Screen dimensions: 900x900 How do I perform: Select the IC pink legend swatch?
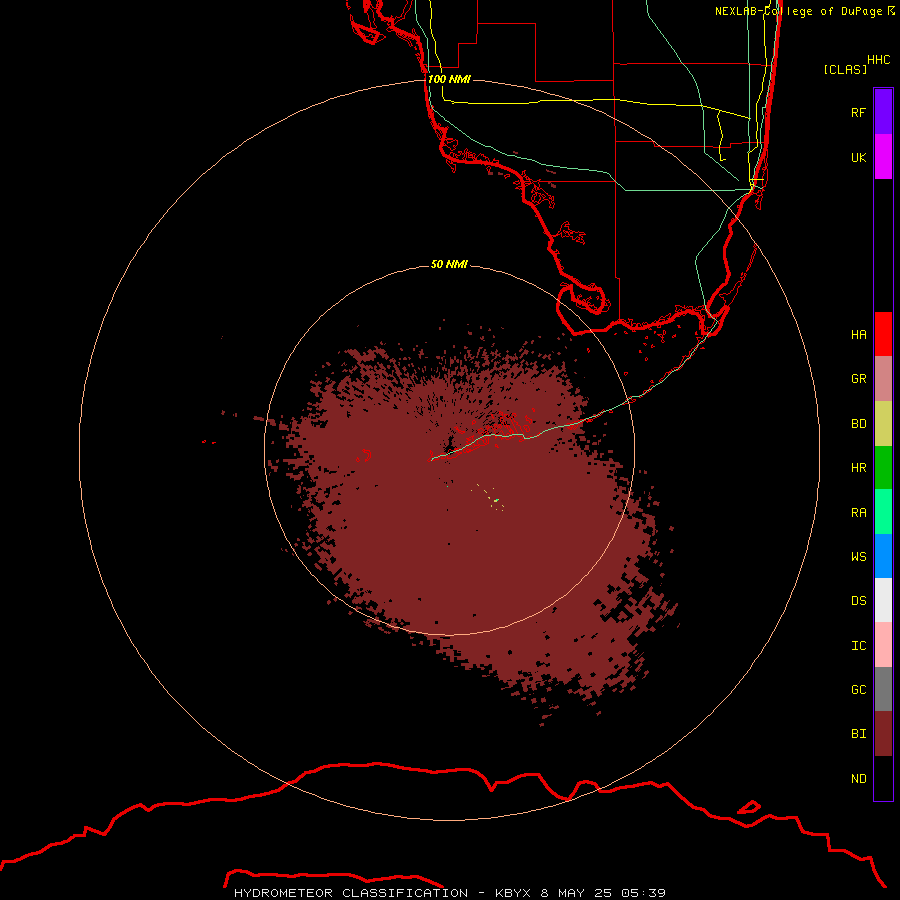pos(883,645)
